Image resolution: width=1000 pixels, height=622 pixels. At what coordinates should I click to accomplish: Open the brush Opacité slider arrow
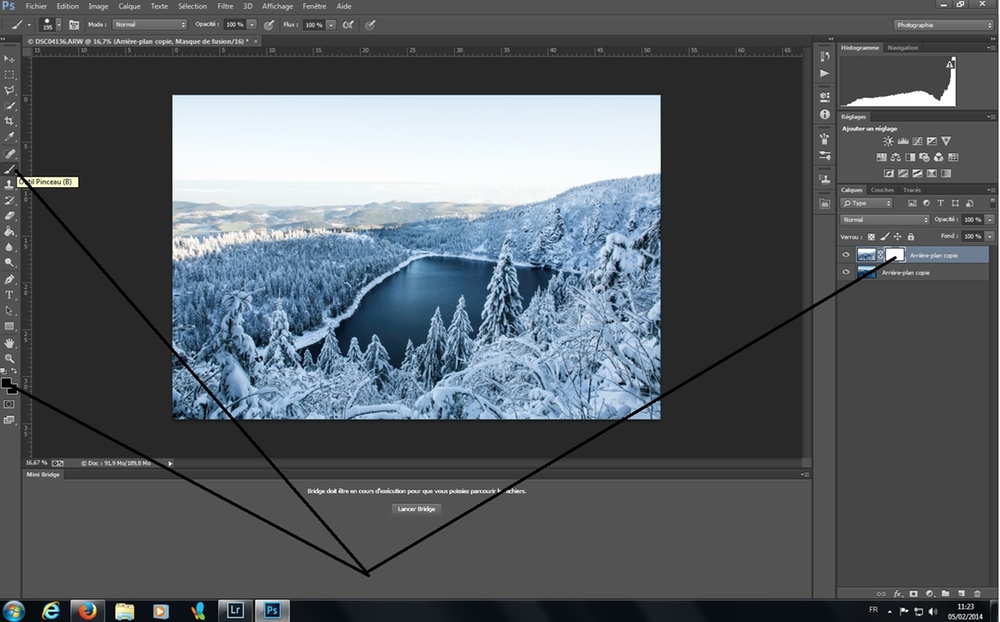coord(252,25)
